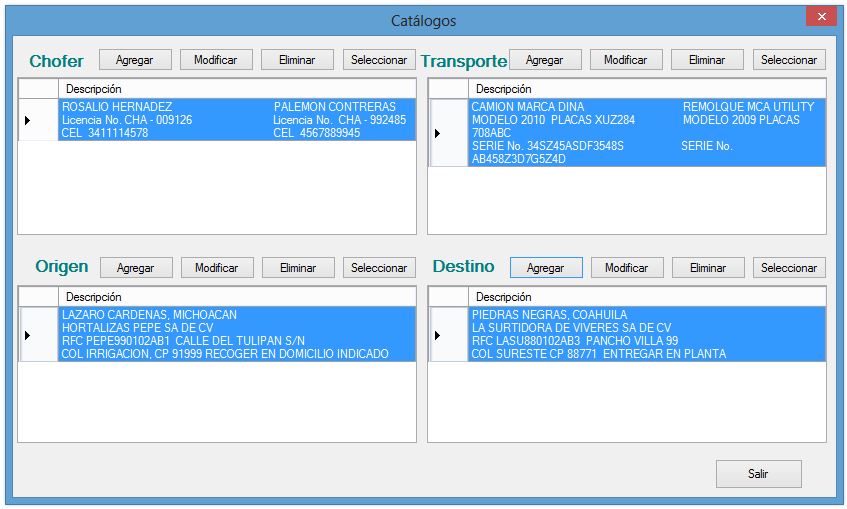
Task: Click Modificar in the Transporte section
Action: (x=626, y=60)
